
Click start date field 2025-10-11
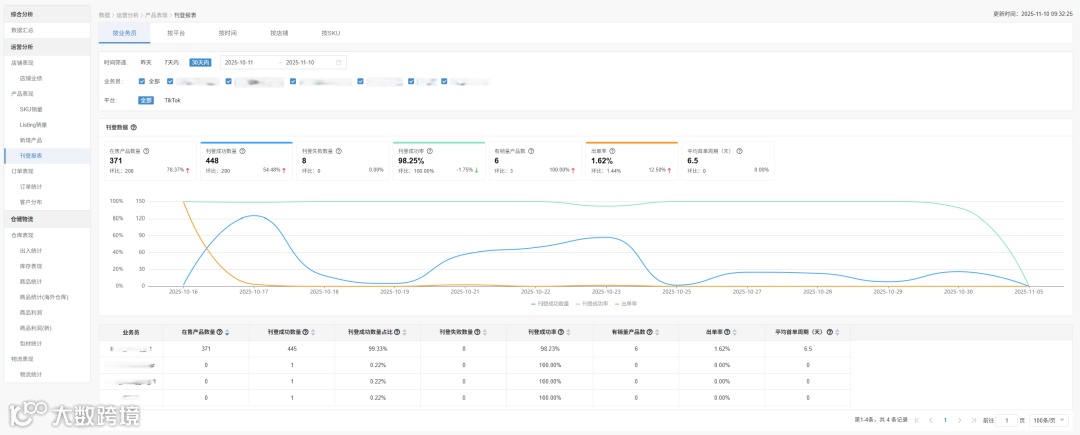(x=240, y=63)
